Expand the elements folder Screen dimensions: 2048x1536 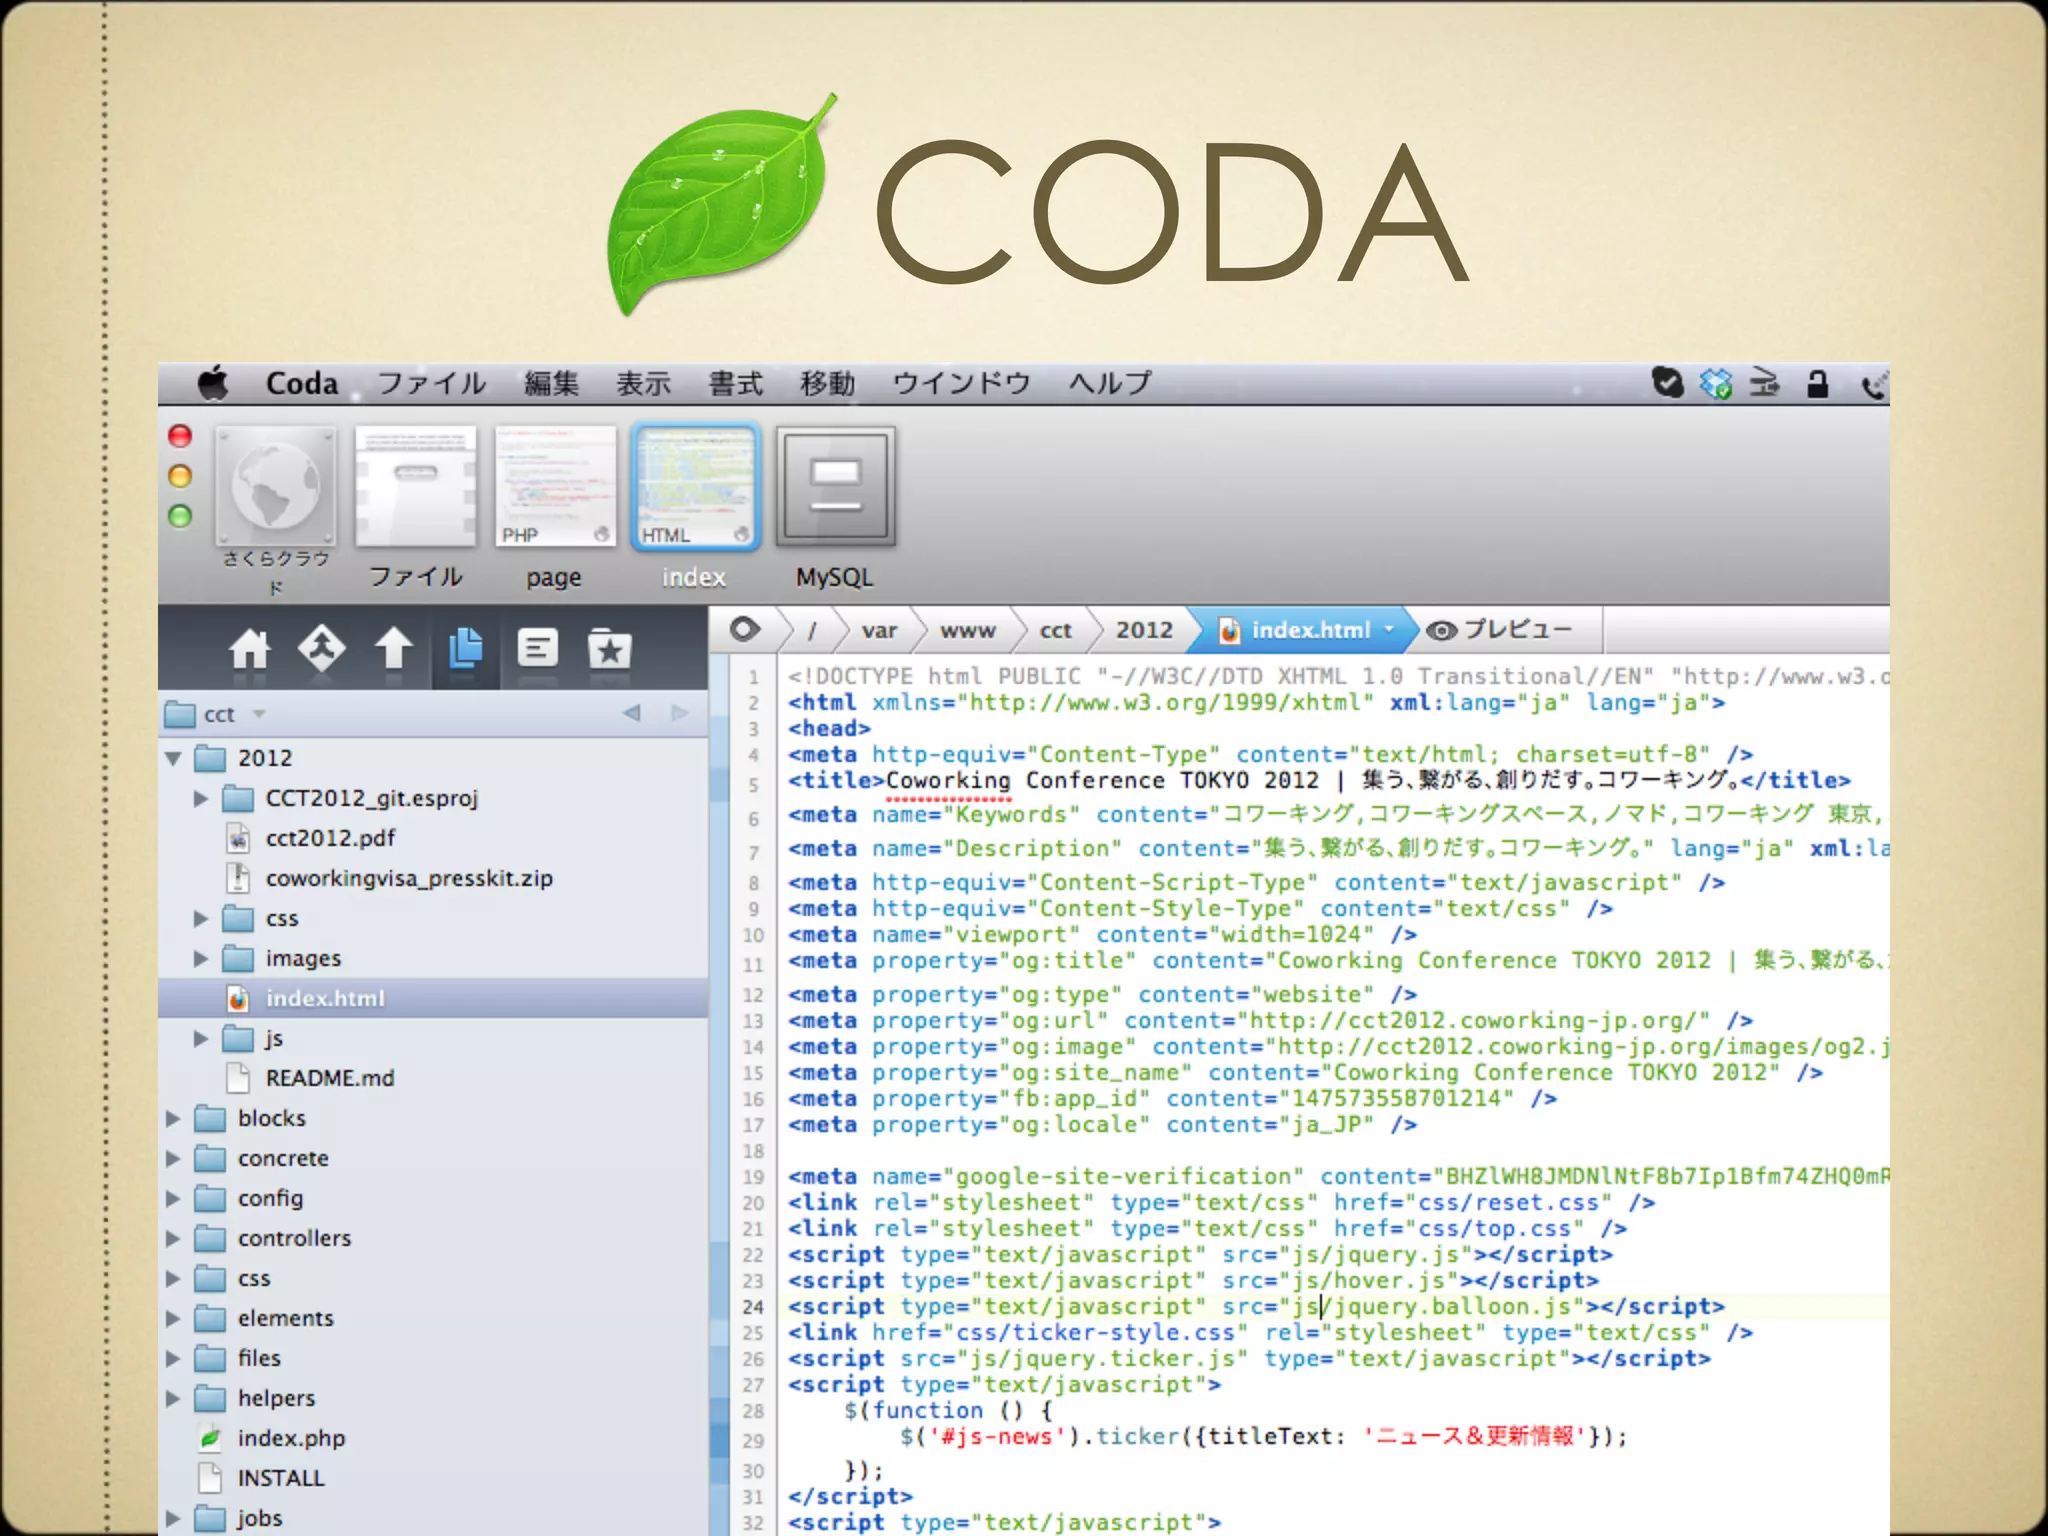click(x=173, y=1318)
